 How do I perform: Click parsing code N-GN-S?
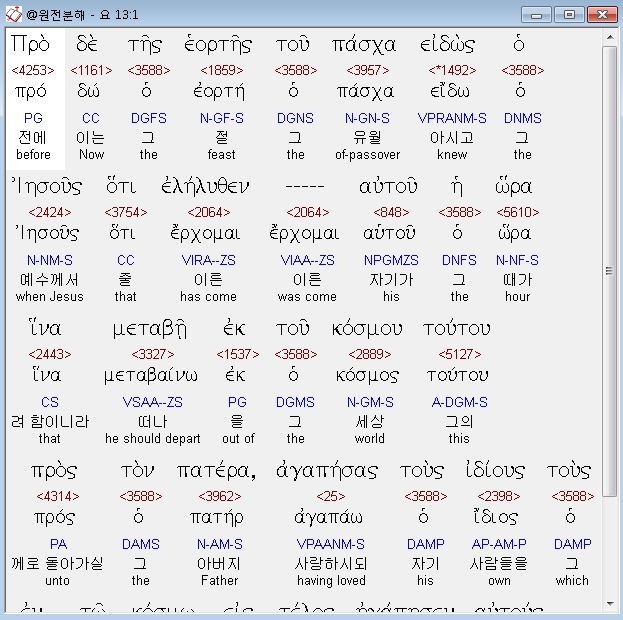click(368, 118)
